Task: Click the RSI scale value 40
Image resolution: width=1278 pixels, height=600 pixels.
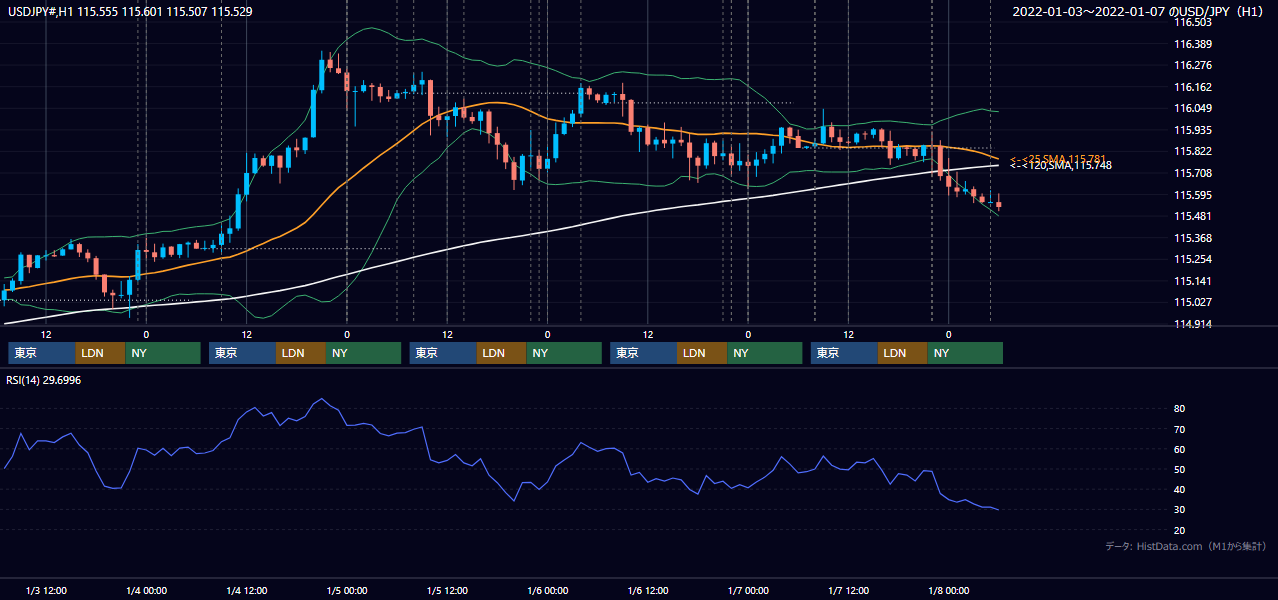Action: coord(1179,489)
